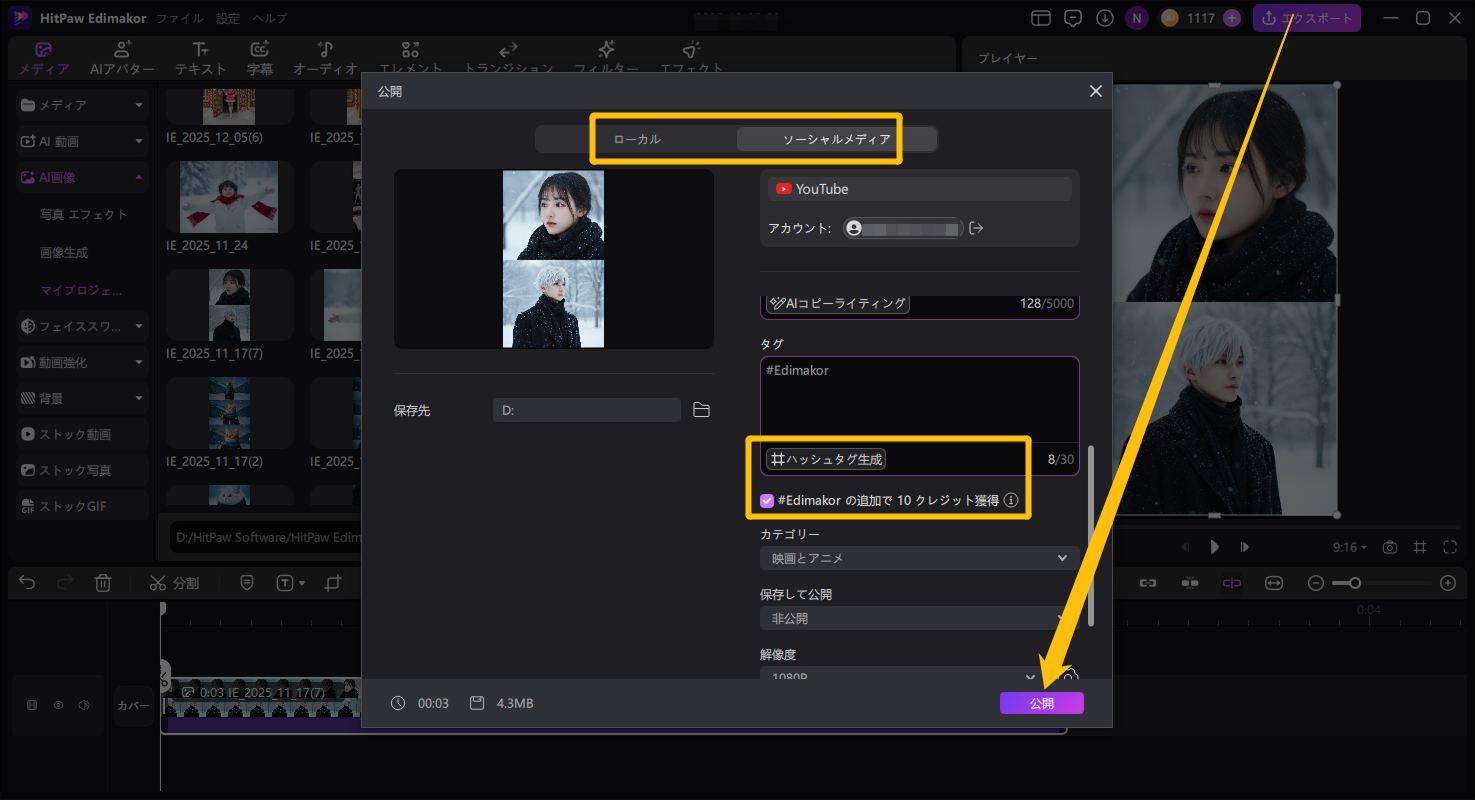Open the カテゴリー dropdown showing 映画とアニメ
This screenshot has height=800, width=1475.
coord(918,558)
